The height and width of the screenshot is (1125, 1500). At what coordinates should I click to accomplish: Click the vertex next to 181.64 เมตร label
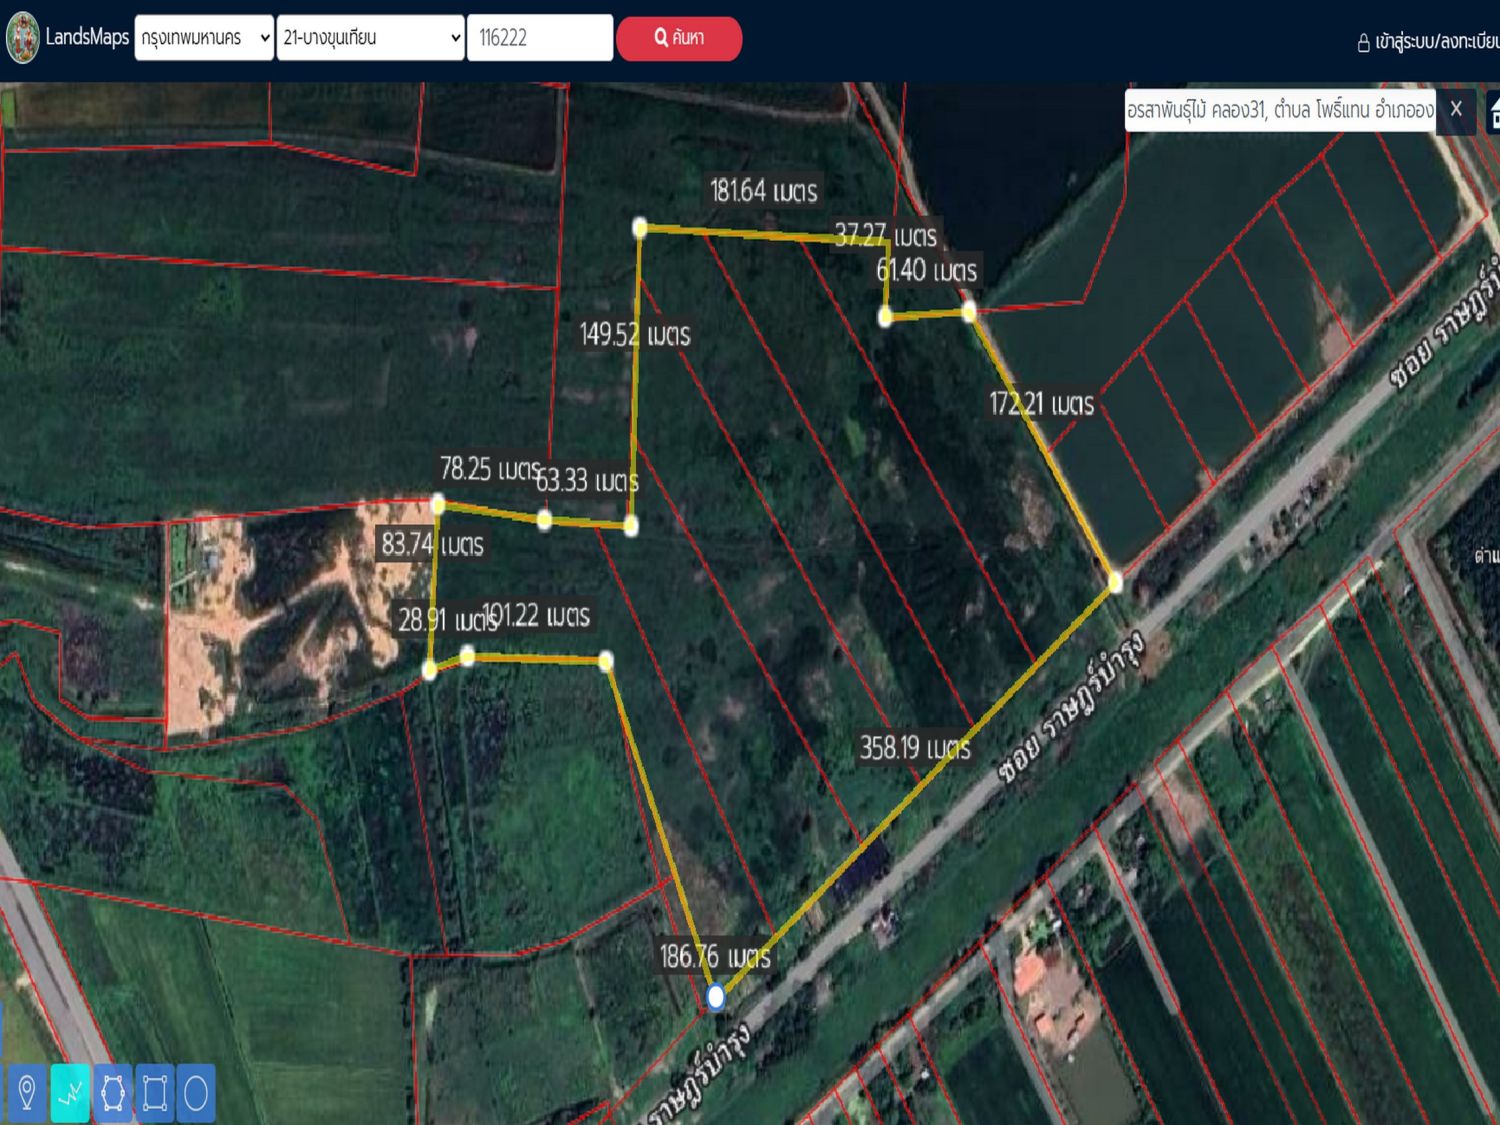[x=640, y=228]
